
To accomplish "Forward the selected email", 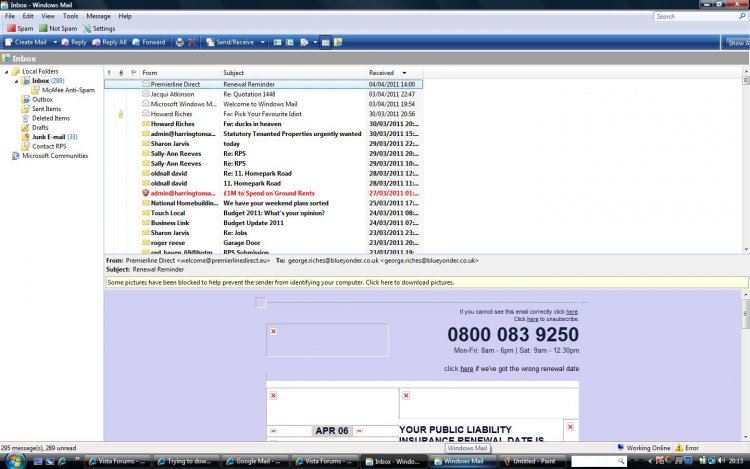I will [149, 42].
